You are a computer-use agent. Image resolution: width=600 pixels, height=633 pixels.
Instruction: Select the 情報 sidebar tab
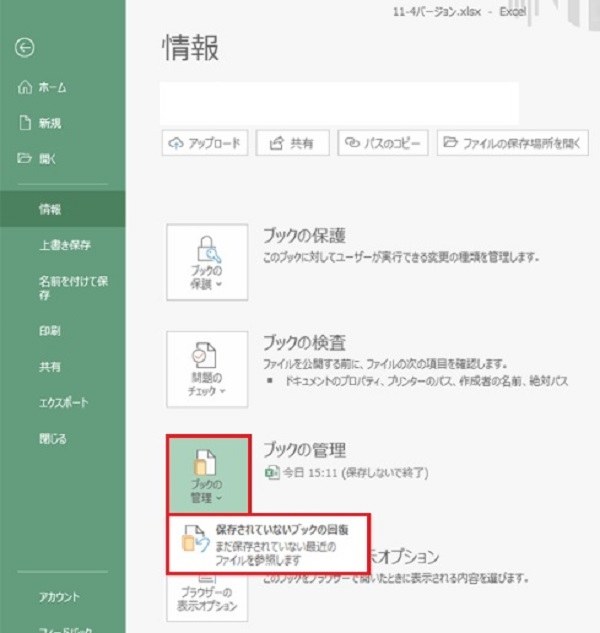tap(63, 209)
